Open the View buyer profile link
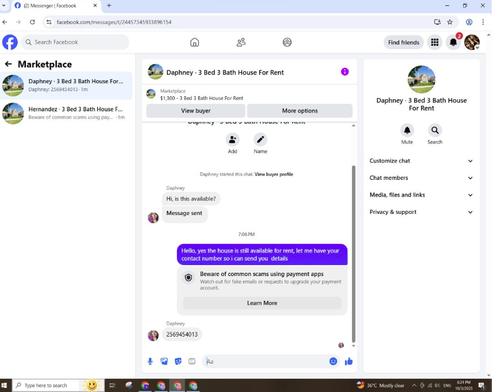The height and width of the screenshot is (392, 500). pos(274,174)
